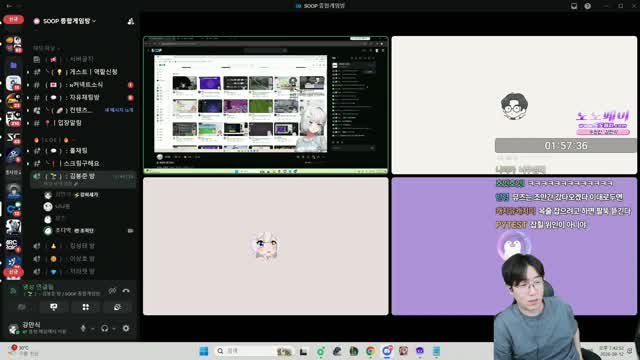Toggle headphone deafen
Screen dimensions: 640x360
coord(104,328)
